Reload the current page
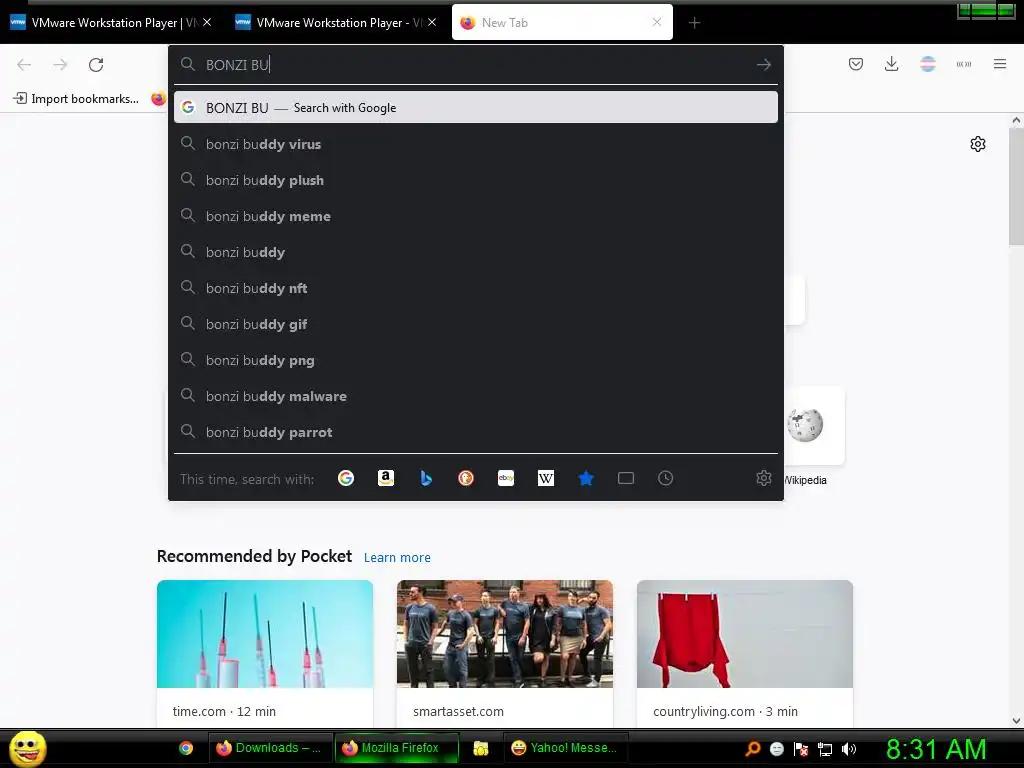The height and width of the screenshot is (768, 1024). pyautogui.click(x=96, y=65)
